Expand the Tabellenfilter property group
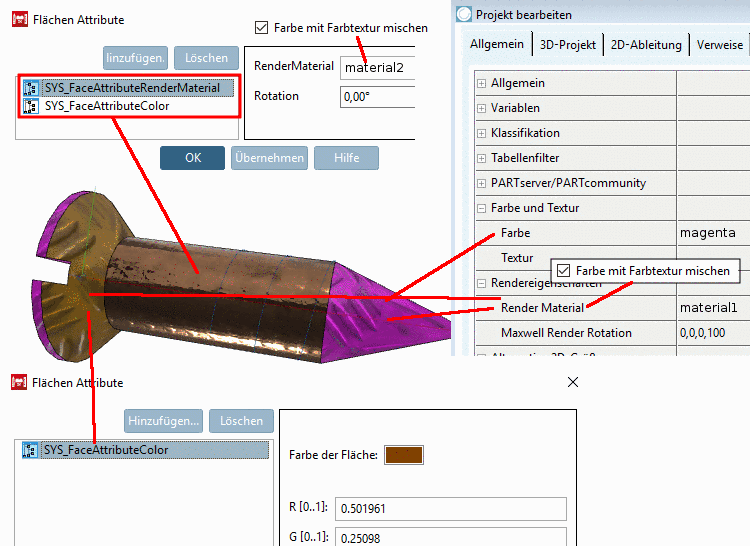 click(x=481, y=158)
